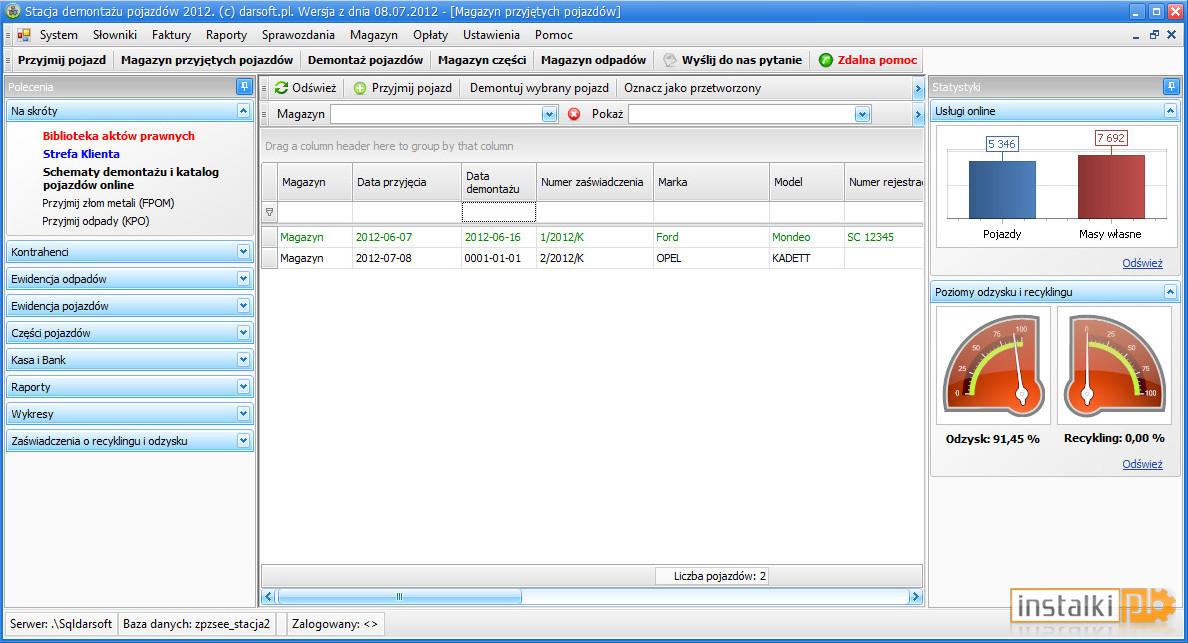
Task: Open the Słowniki menu
Action: click(114, 35)
